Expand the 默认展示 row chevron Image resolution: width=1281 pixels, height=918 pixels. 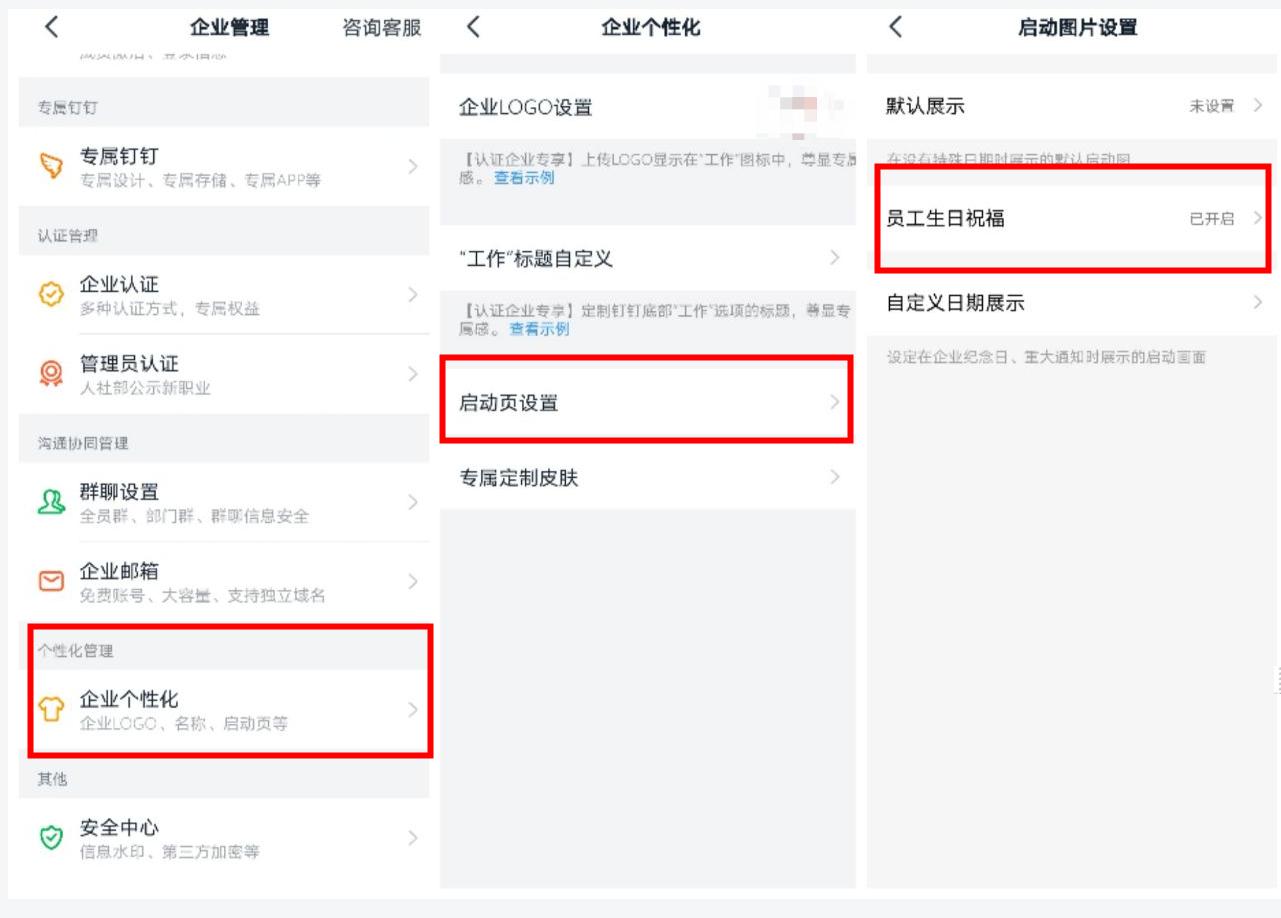pos(1256,104)
